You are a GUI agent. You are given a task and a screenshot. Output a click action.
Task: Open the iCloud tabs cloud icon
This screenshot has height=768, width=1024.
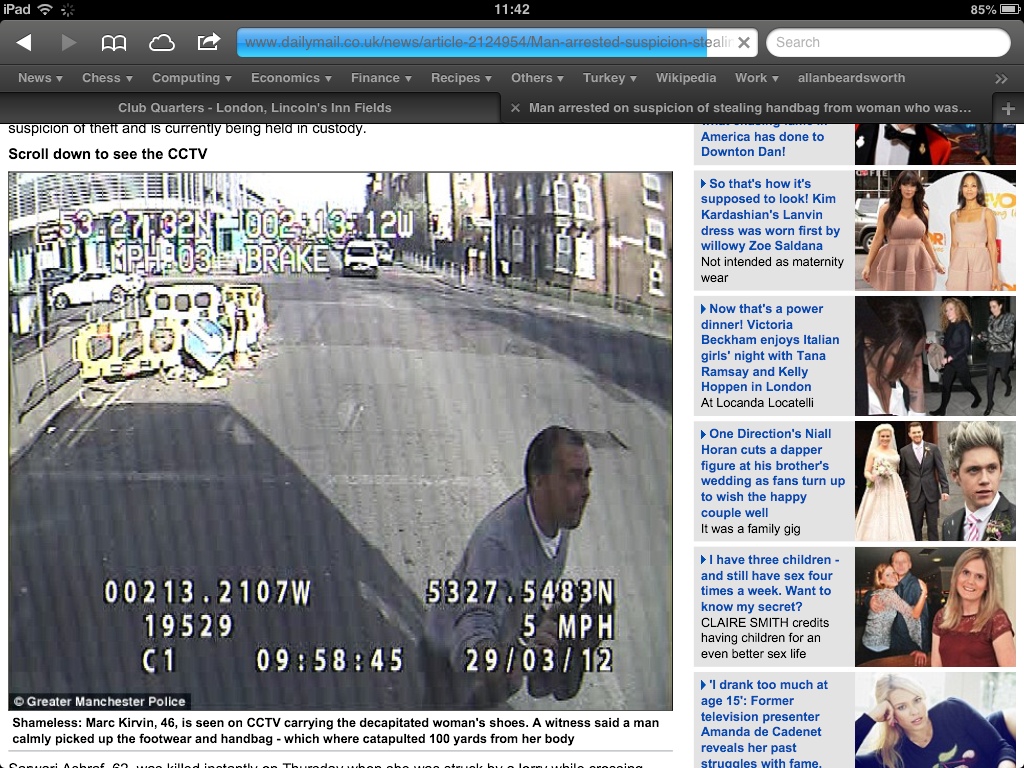pos(161,42)
